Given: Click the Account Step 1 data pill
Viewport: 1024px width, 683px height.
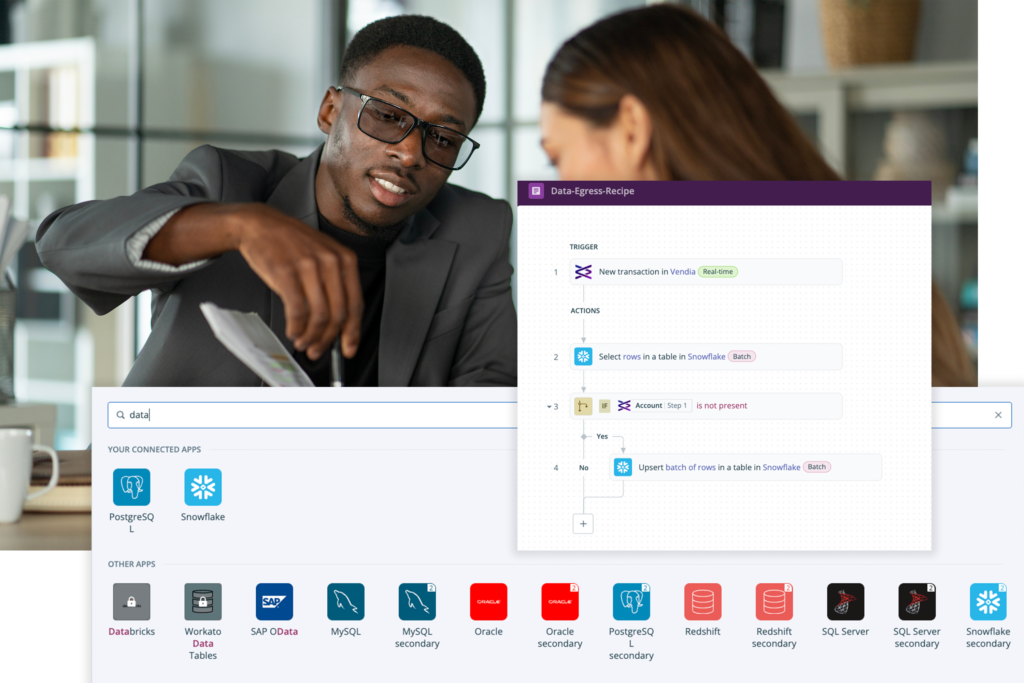Looking at the screenshot, I should click(653, 405).
